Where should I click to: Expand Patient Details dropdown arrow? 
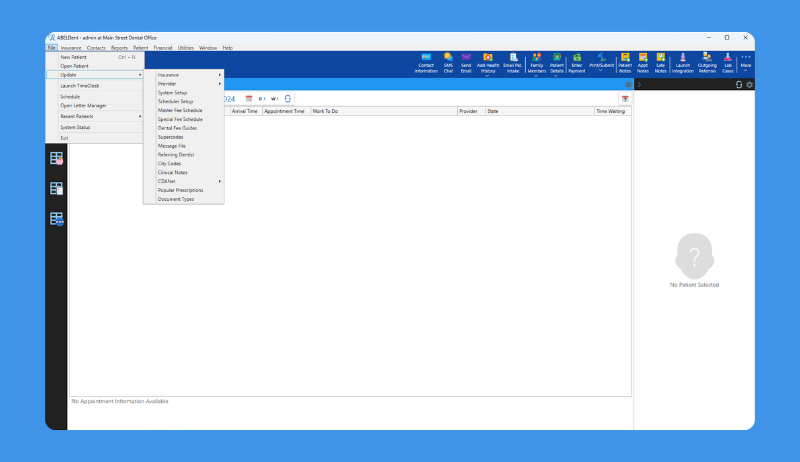click(x=556, y=76)
